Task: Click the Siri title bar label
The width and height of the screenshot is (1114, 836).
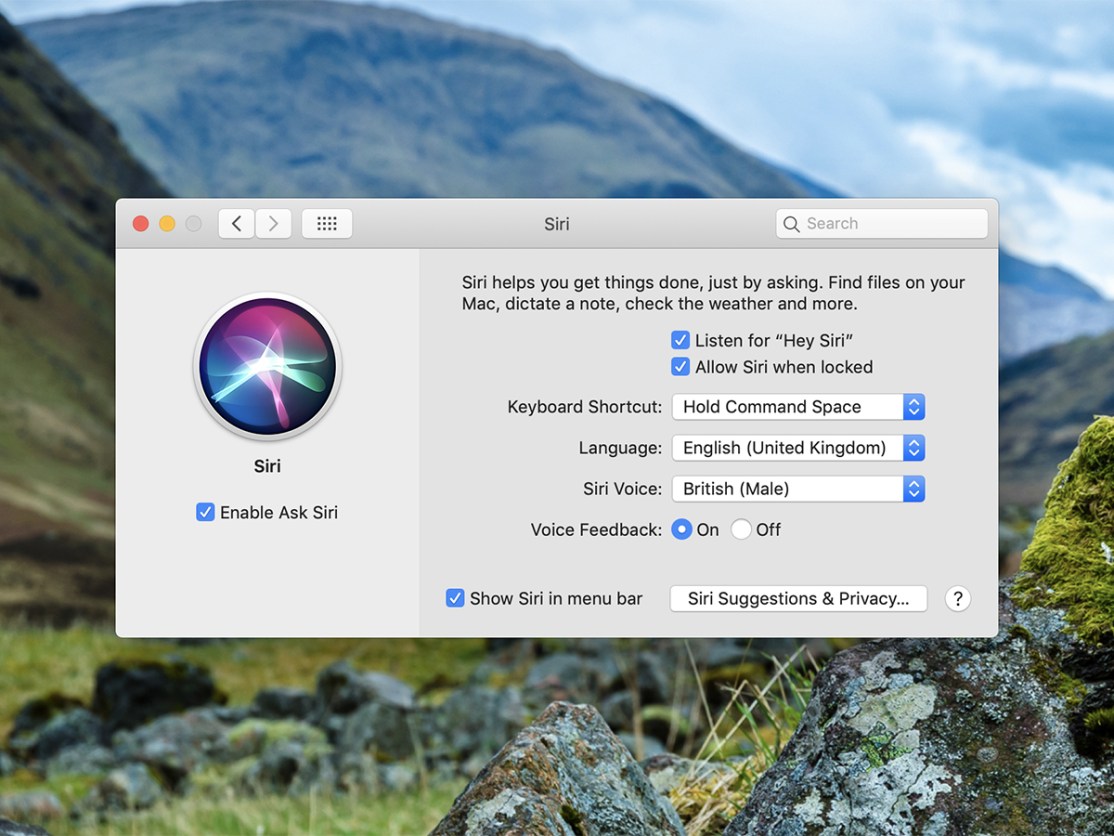Action: 557,224
